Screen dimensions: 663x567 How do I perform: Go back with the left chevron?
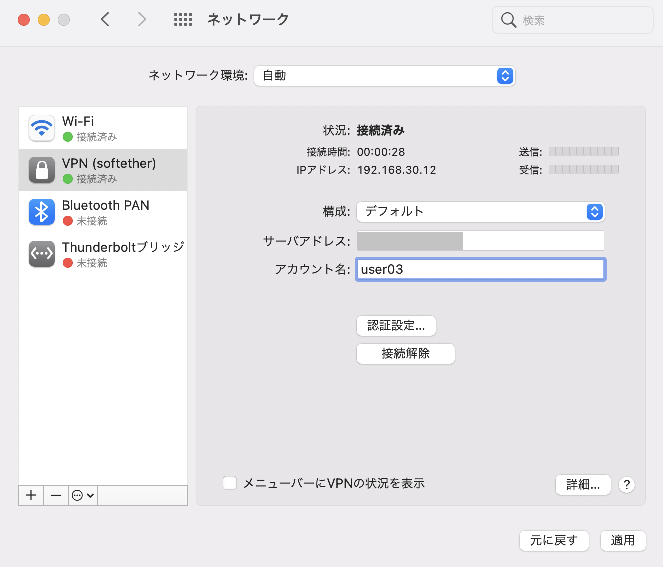[x=105, y=19]
